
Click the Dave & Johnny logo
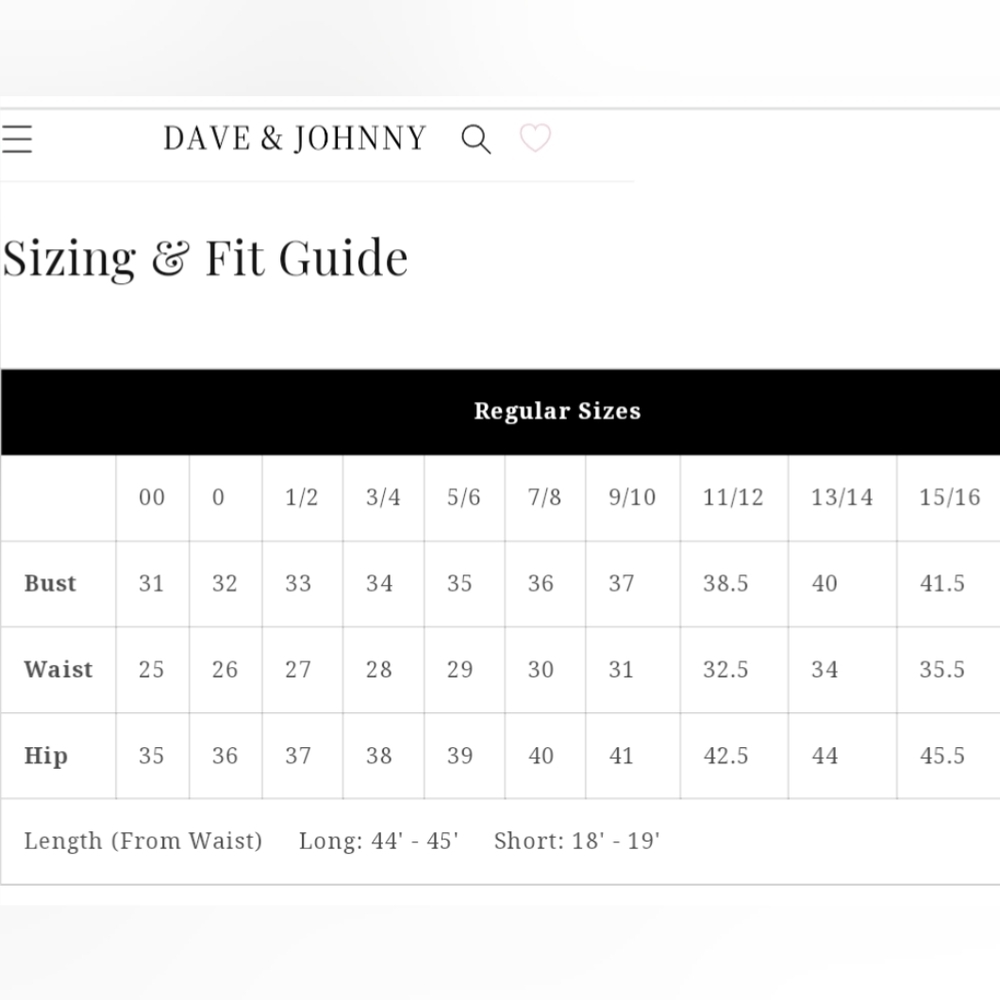coord(295,138)
